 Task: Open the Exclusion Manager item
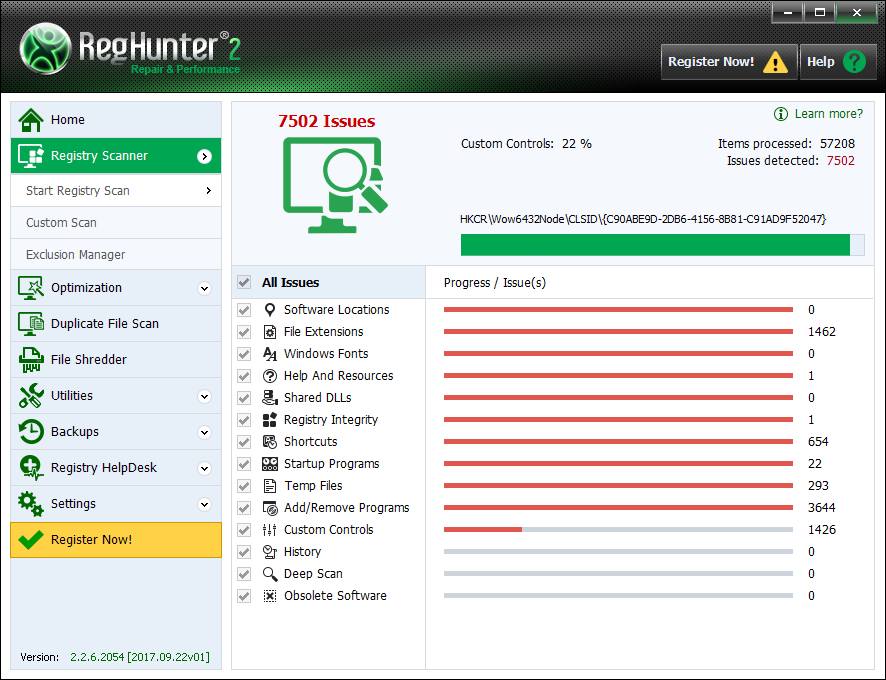[116, 254]
